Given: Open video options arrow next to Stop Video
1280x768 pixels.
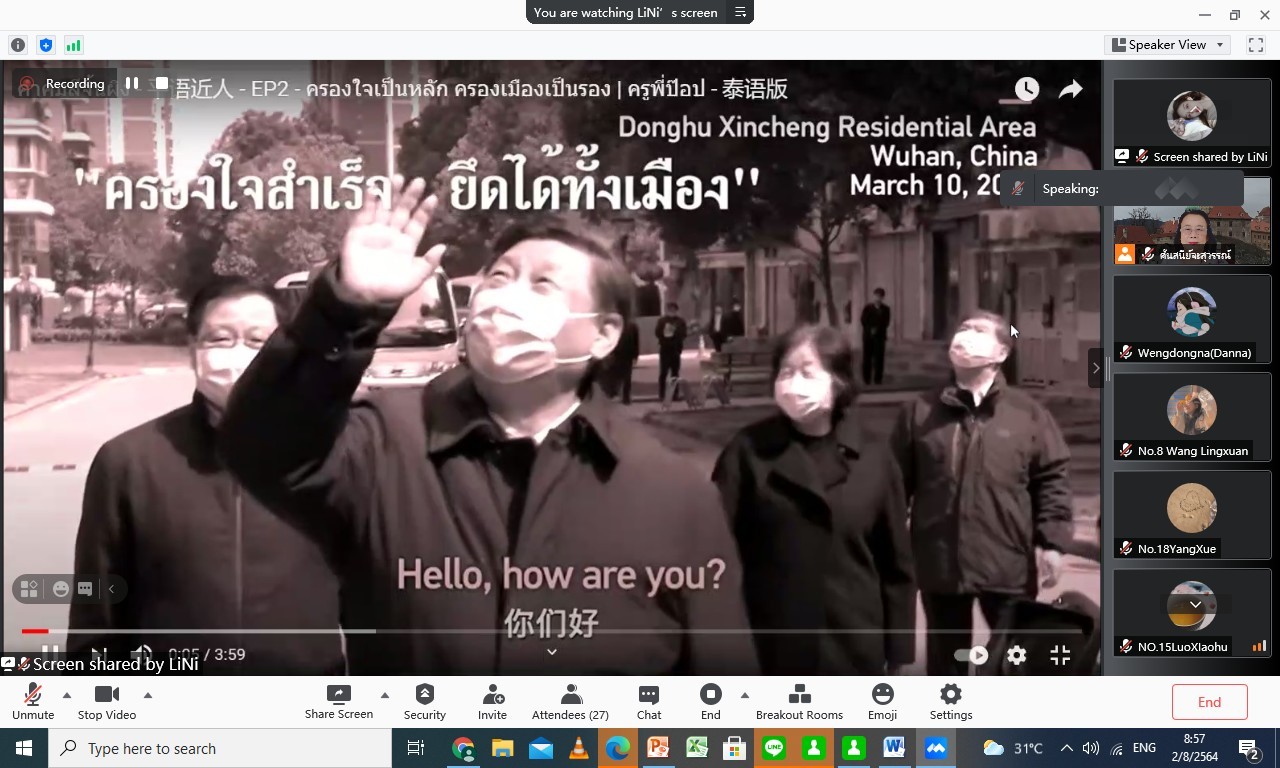Looking at the screenshot, I should pyautogui.click(x=148, y=695).
